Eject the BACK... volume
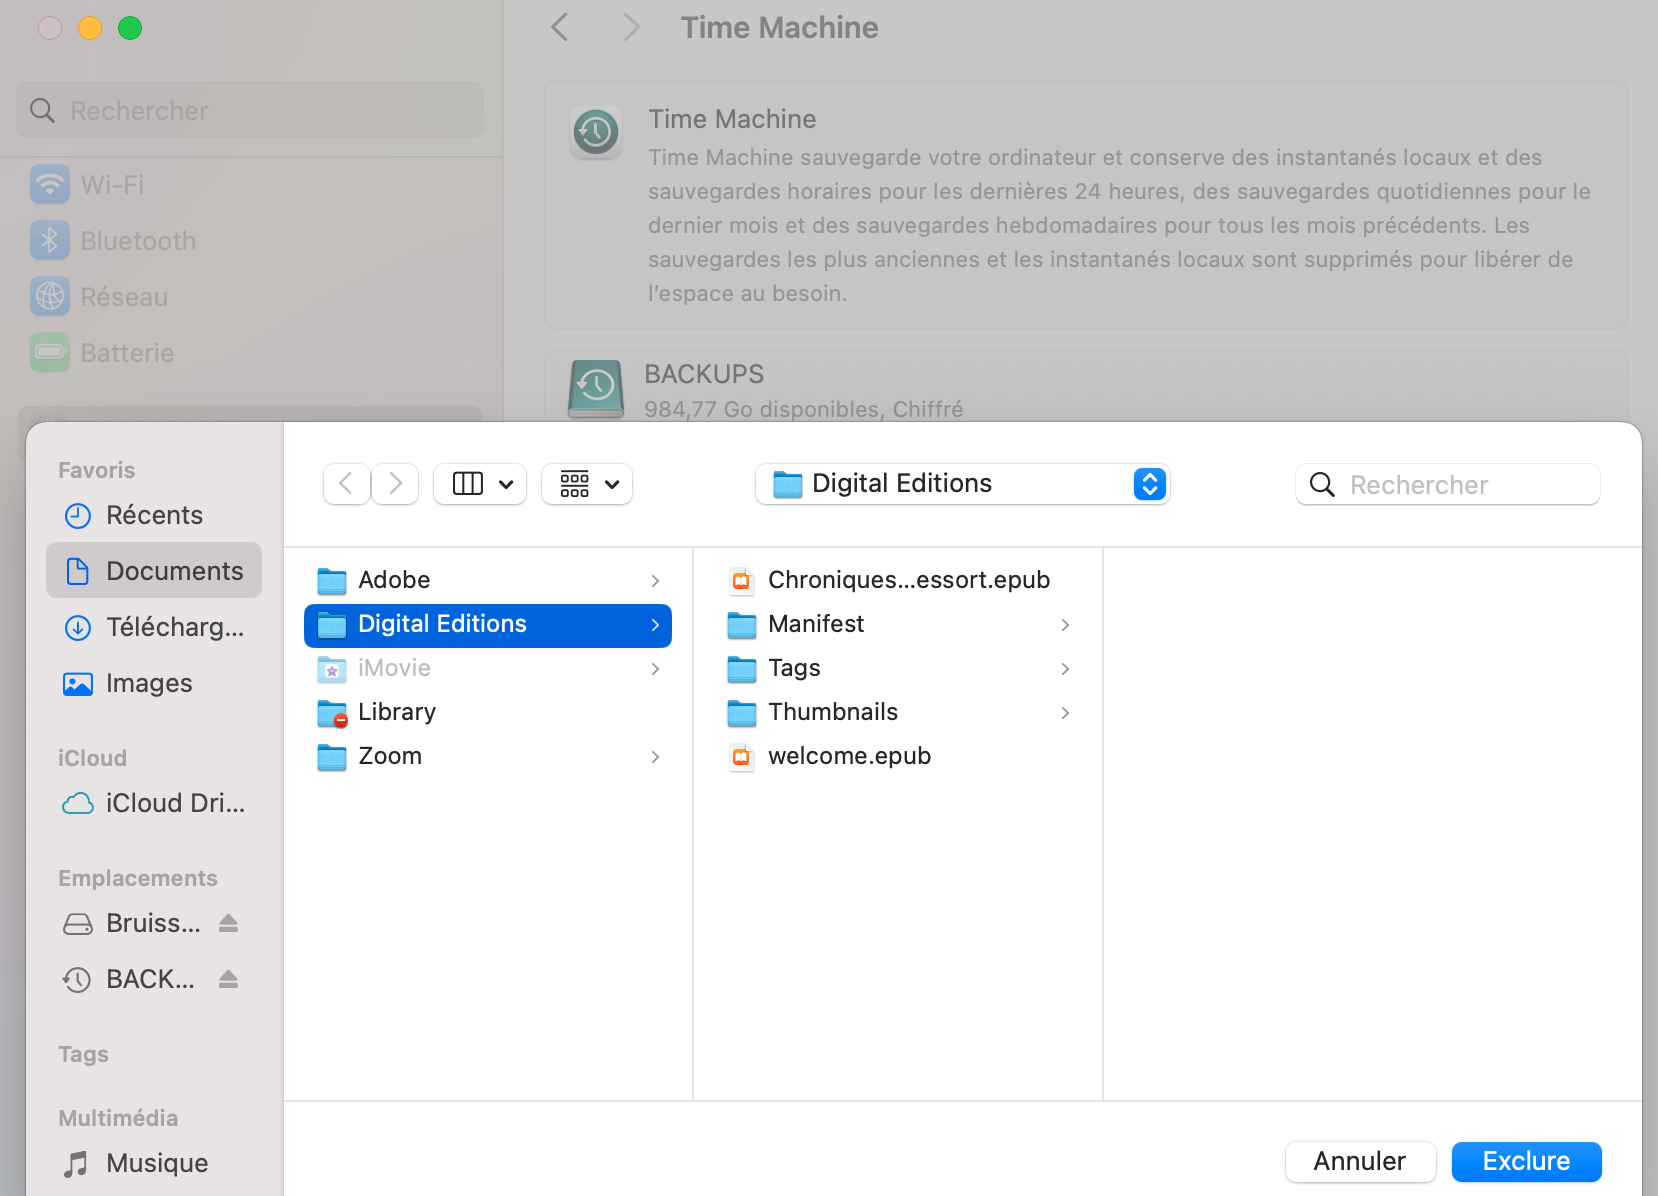The width and height of the screenshot is (1658, 1196). [x=228, y=979]
